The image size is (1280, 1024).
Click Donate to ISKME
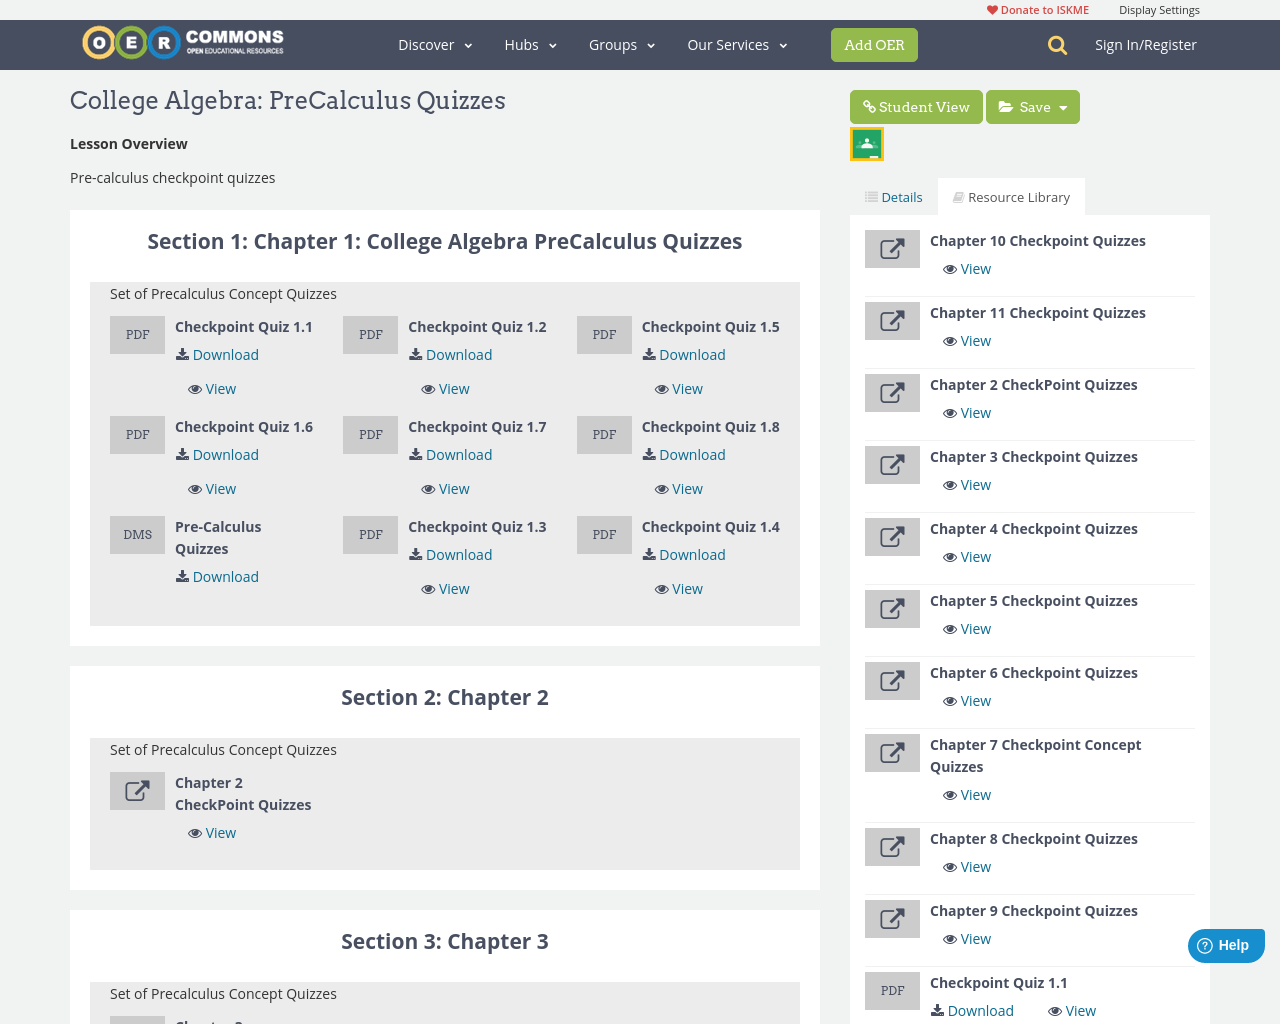click(x=1037, y=9)
